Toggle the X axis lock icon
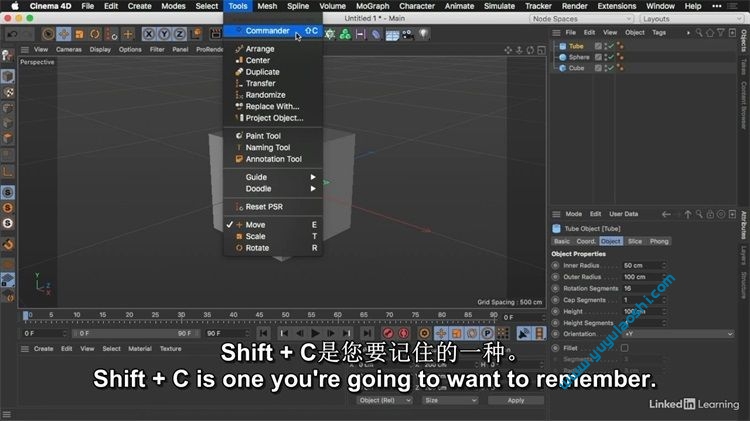The width and height of the screenshot is (750, 421). [x=149, y=34]
